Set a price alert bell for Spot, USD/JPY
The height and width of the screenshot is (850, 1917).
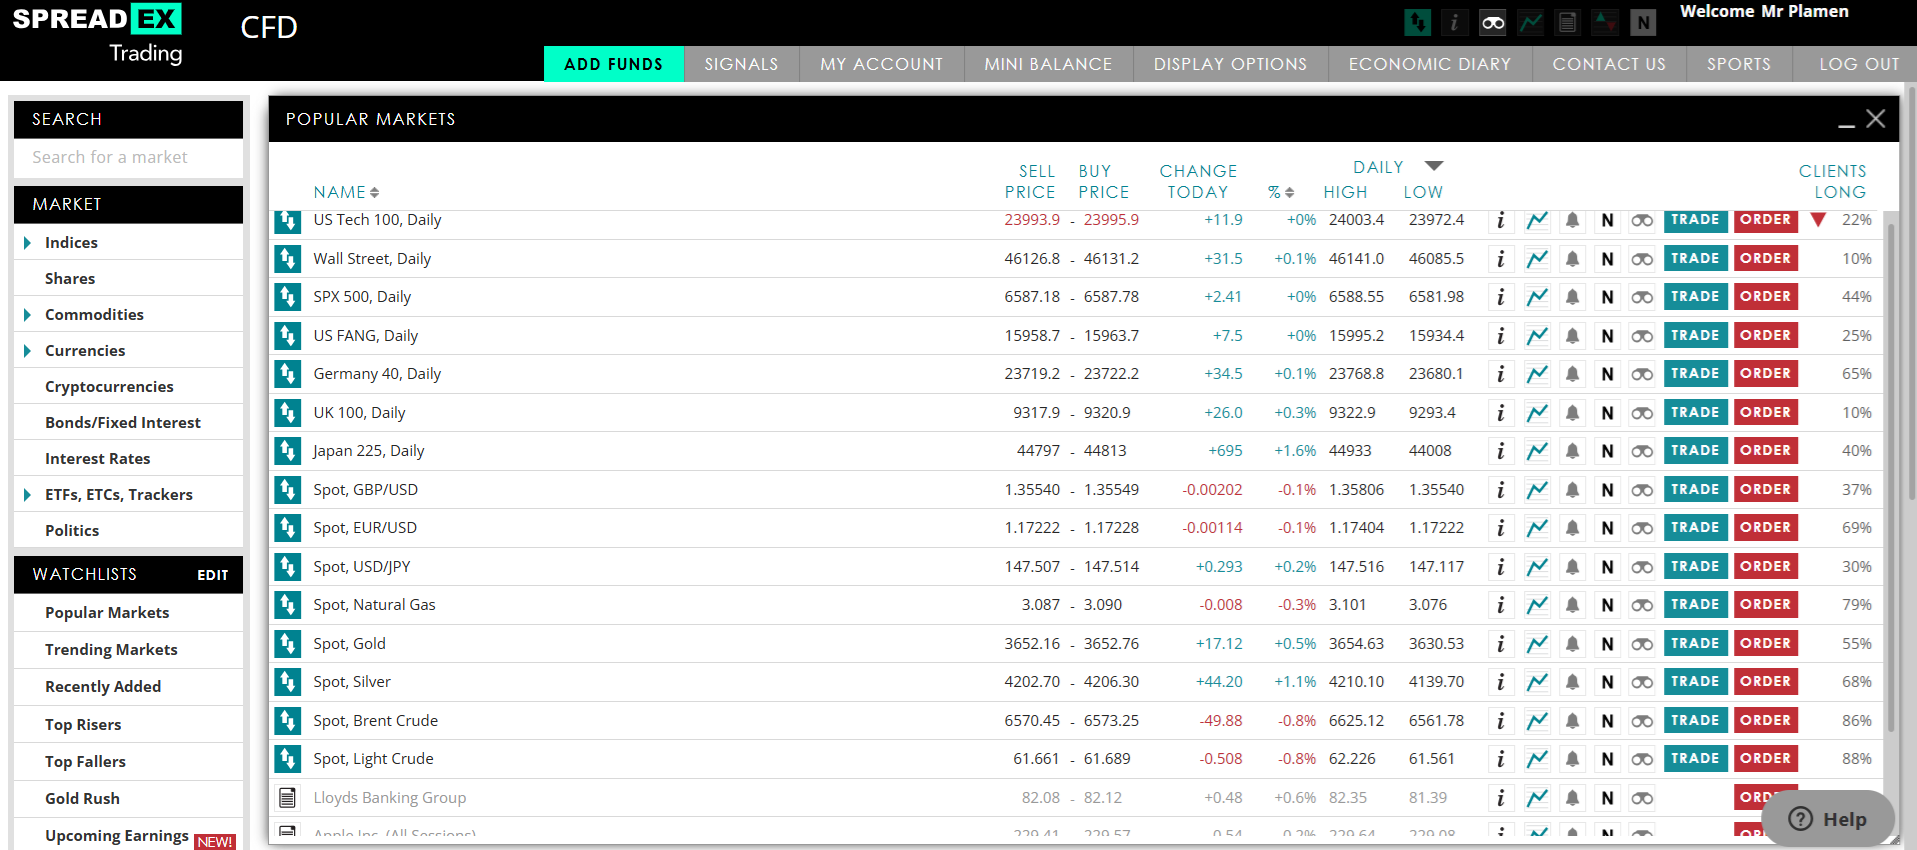pyautogui.click(x=1572, y=567)
